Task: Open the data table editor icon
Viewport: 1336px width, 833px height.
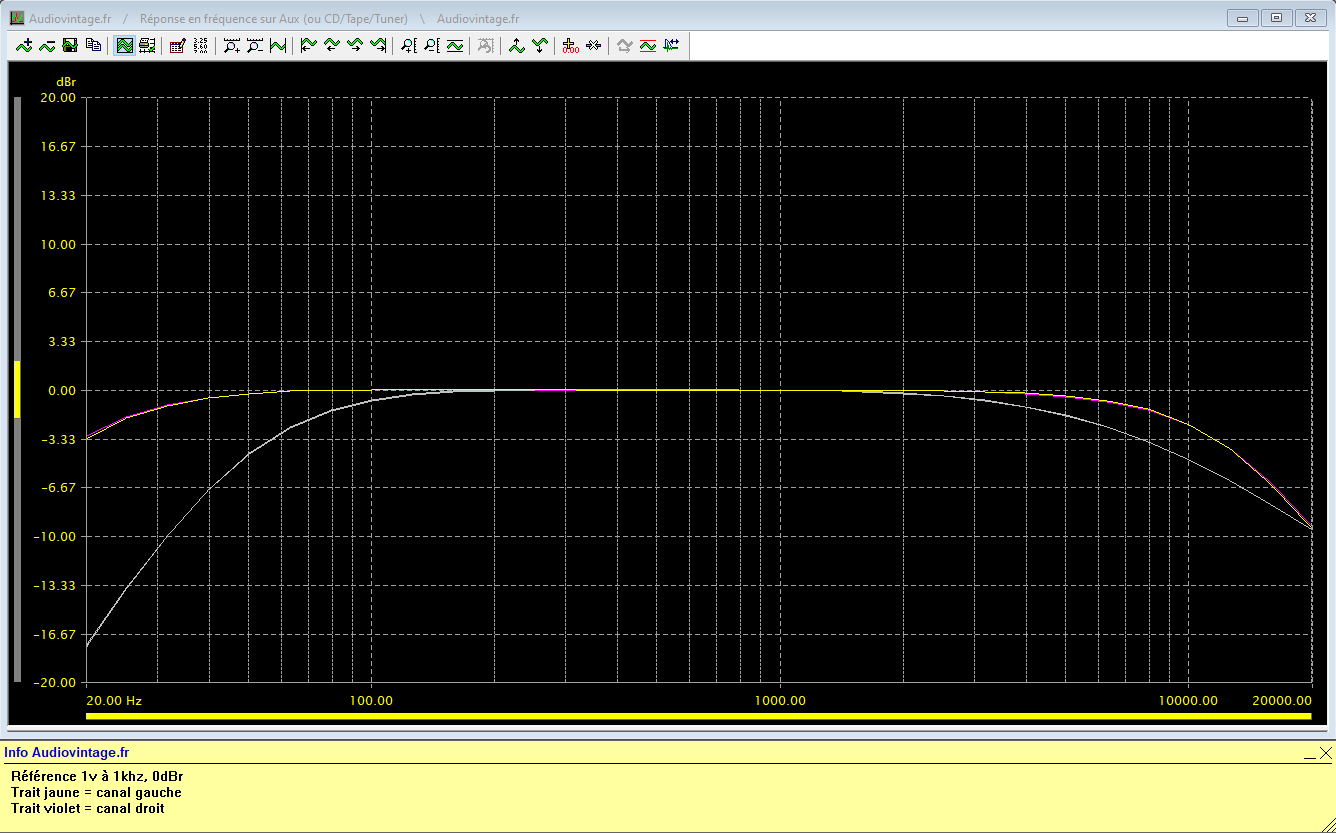Action: point(178,45)
